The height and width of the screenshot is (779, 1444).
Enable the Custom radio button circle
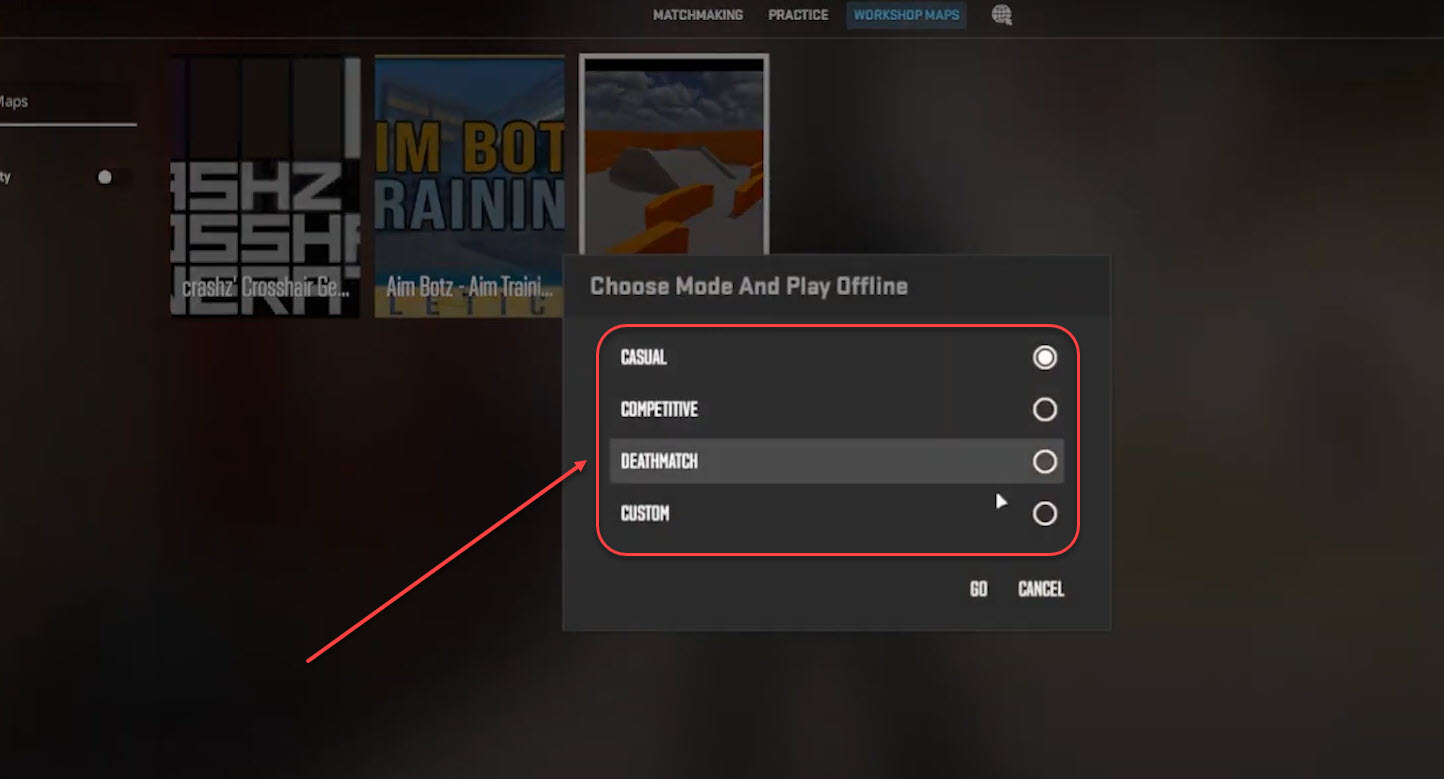coord(1044,513)
